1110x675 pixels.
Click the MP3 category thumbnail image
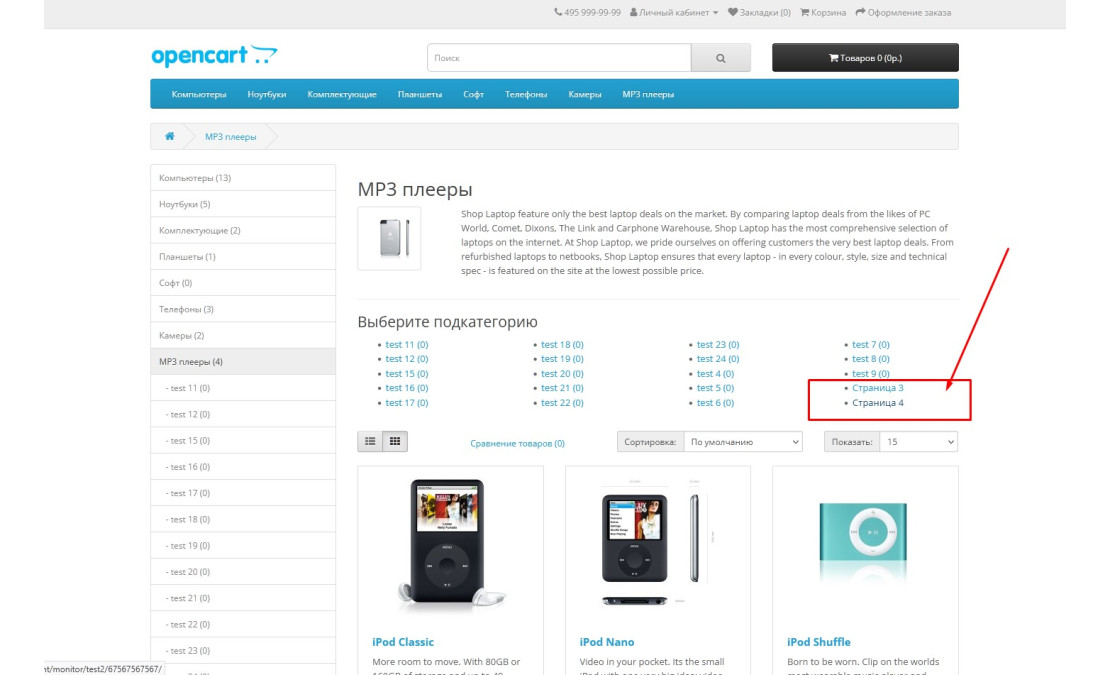point(389,238)
